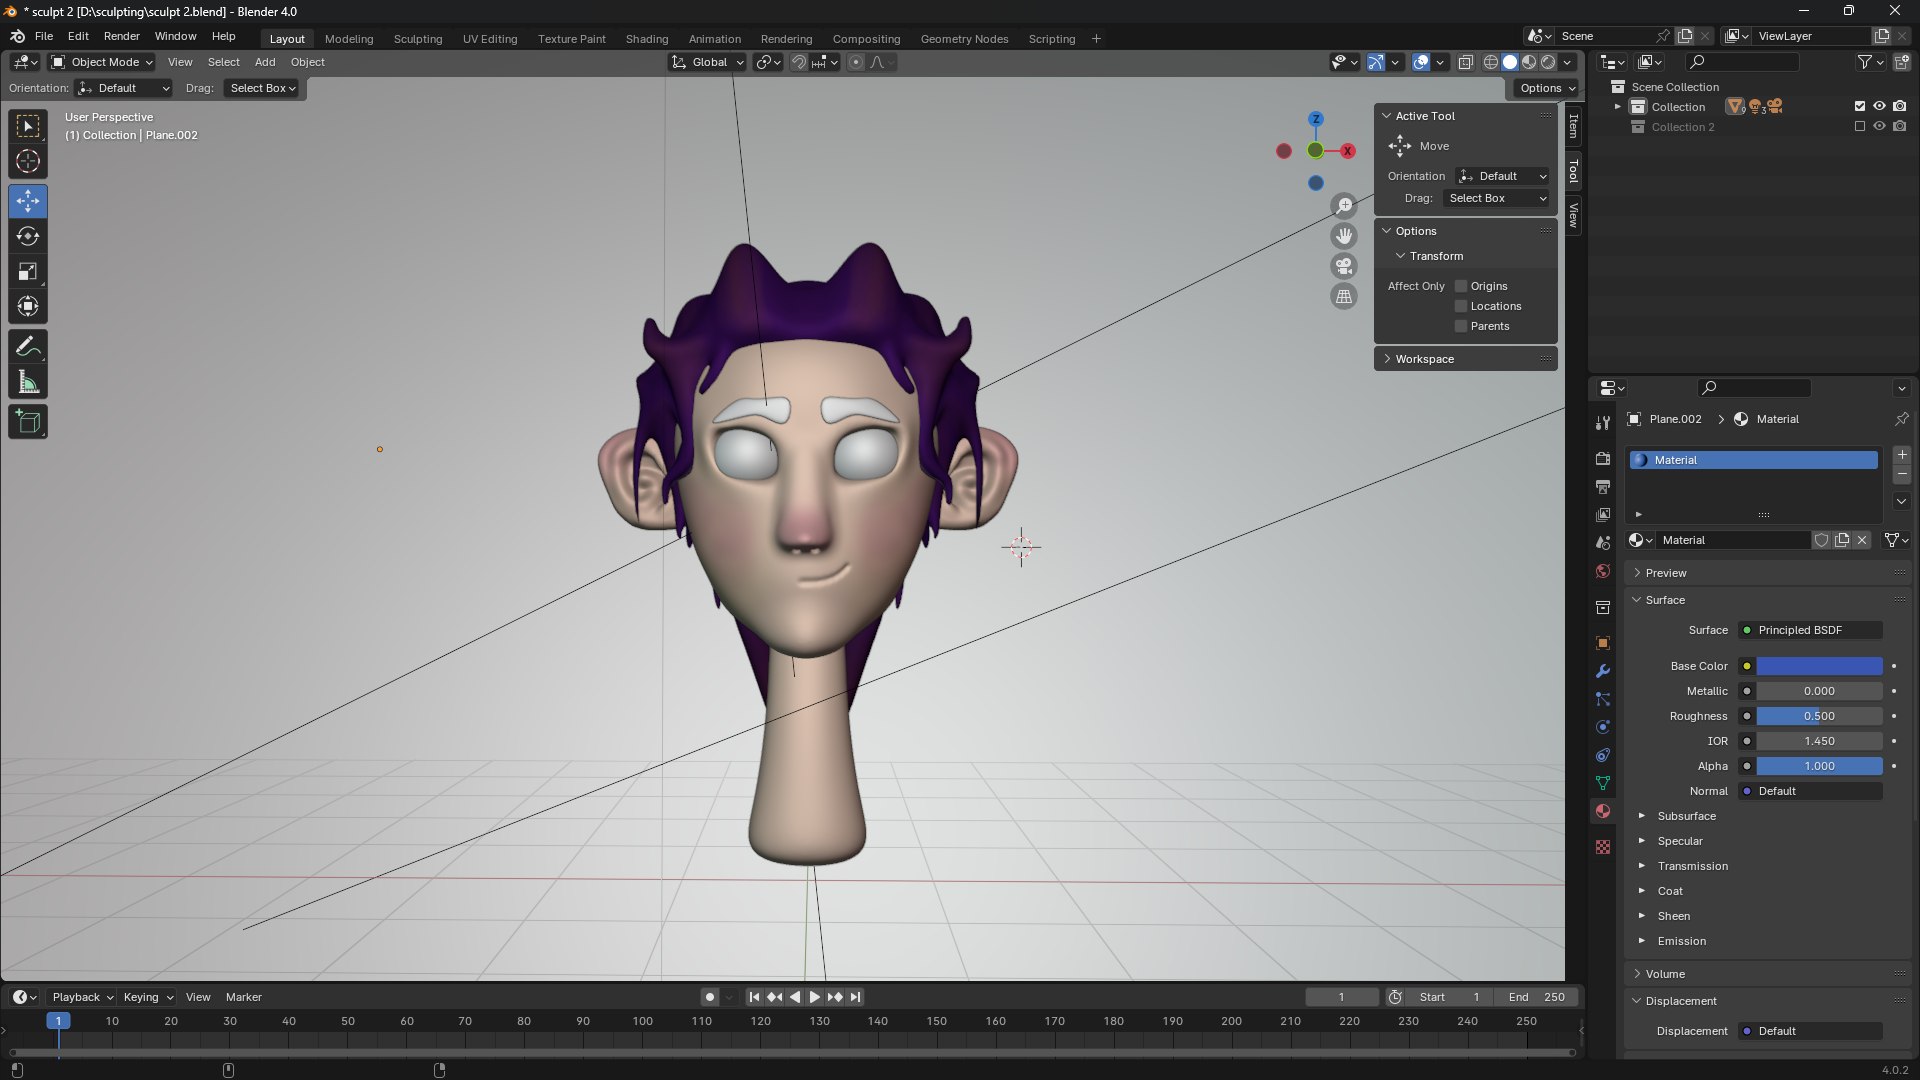This screenshot has width=1920, height=1080.
Task: Add a new material slot plus button
Action: point(1902,454)
